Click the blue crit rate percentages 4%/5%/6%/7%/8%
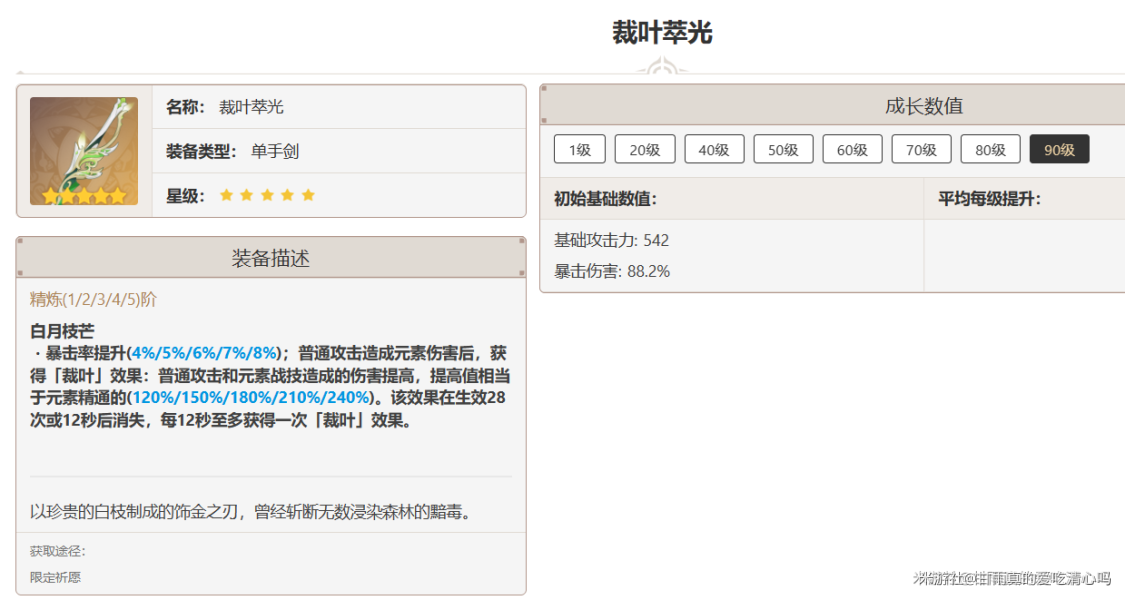This screenshot has height=600, width=1125. coord(203,353)
